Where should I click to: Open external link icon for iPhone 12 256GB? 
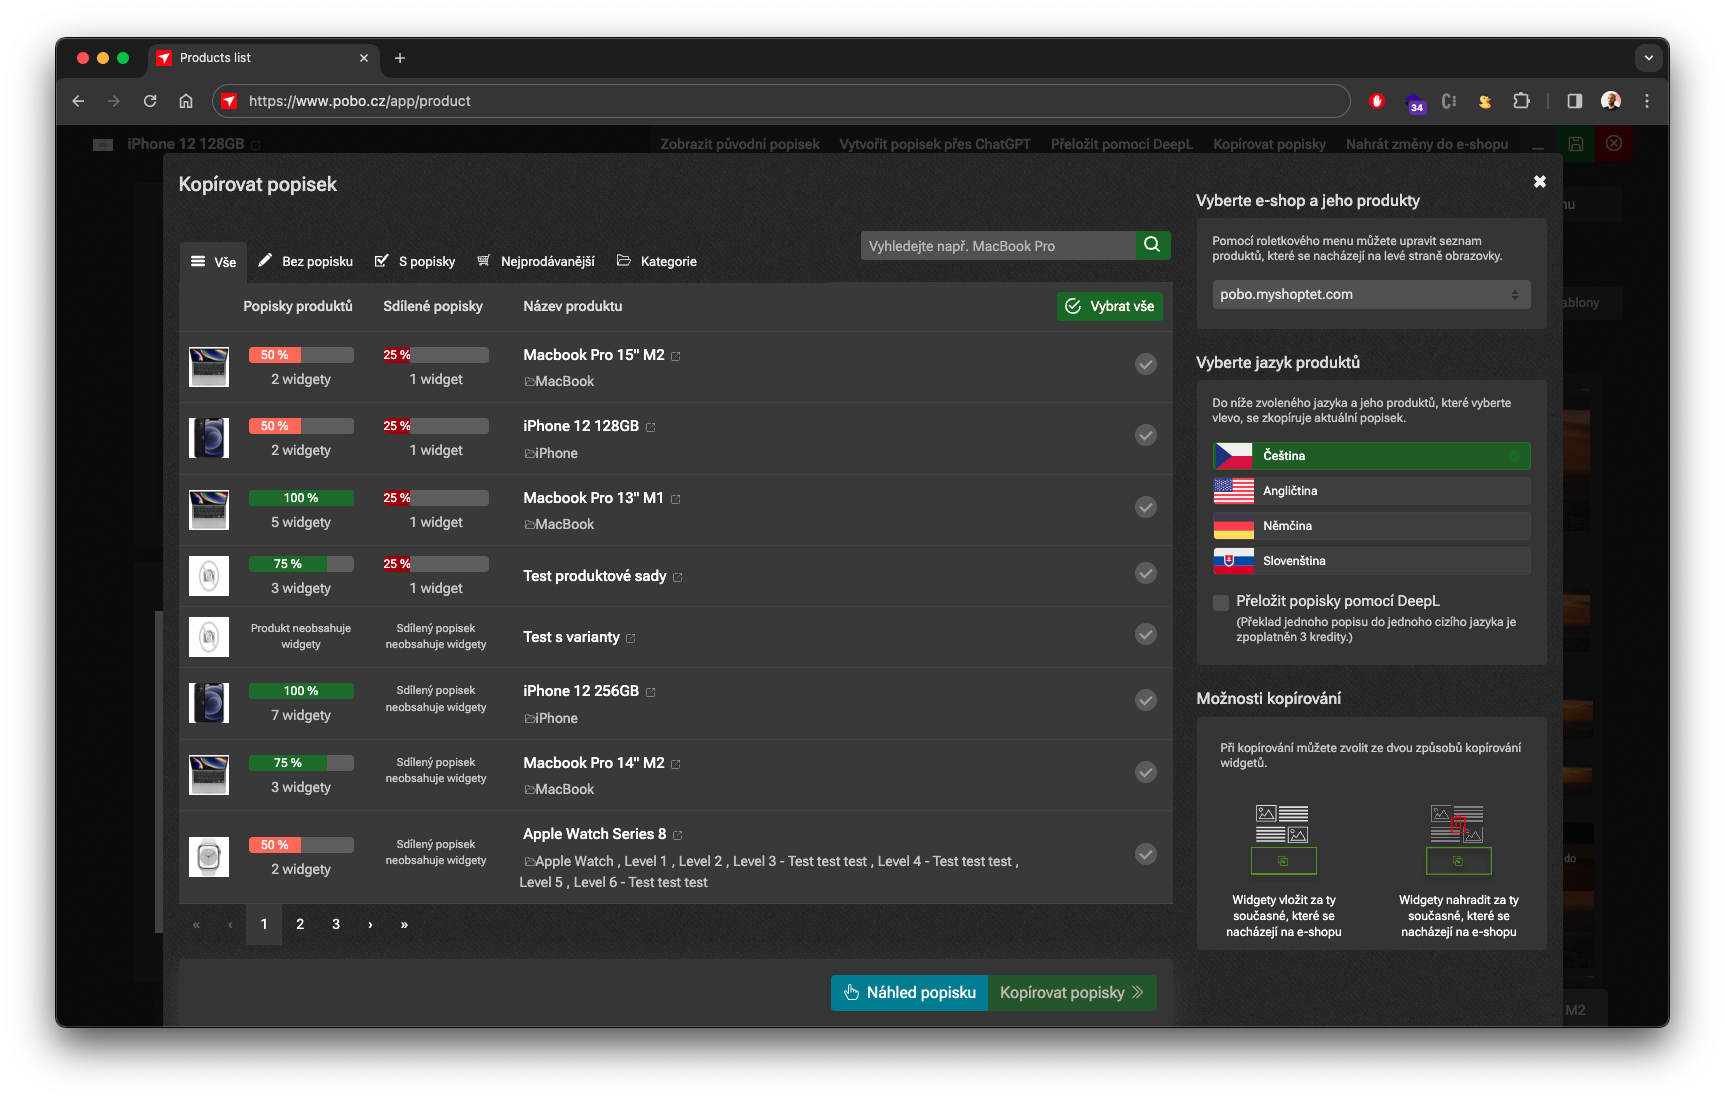(651, 692)
